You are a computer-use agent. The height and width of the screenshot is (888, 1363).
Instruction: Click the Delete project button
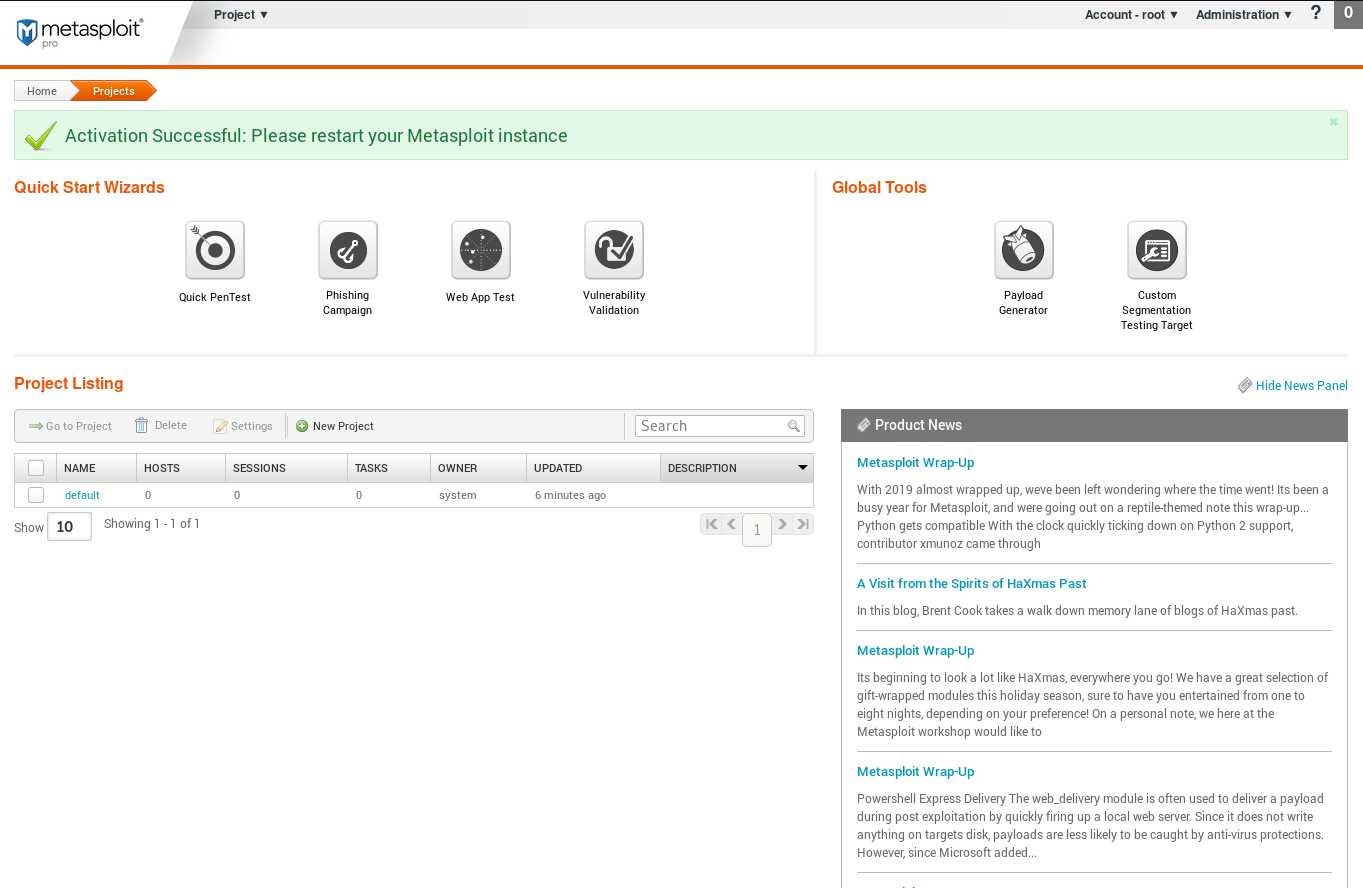click(x=161, y=426)
